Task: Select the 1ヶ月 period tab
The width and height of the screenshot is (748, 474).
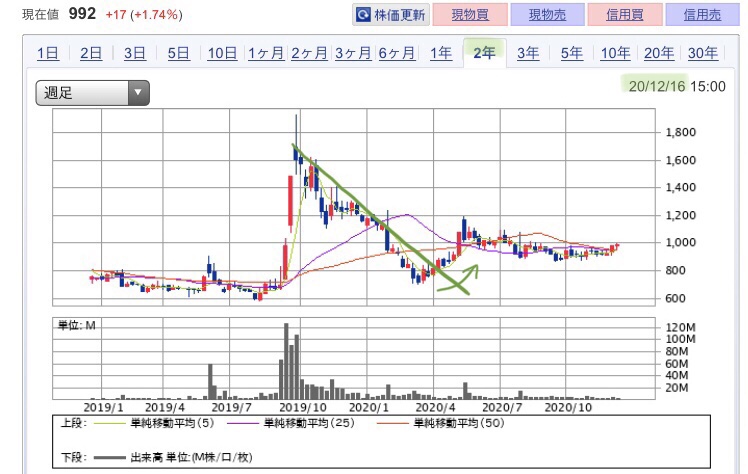Action: click(x=266, y=53)
